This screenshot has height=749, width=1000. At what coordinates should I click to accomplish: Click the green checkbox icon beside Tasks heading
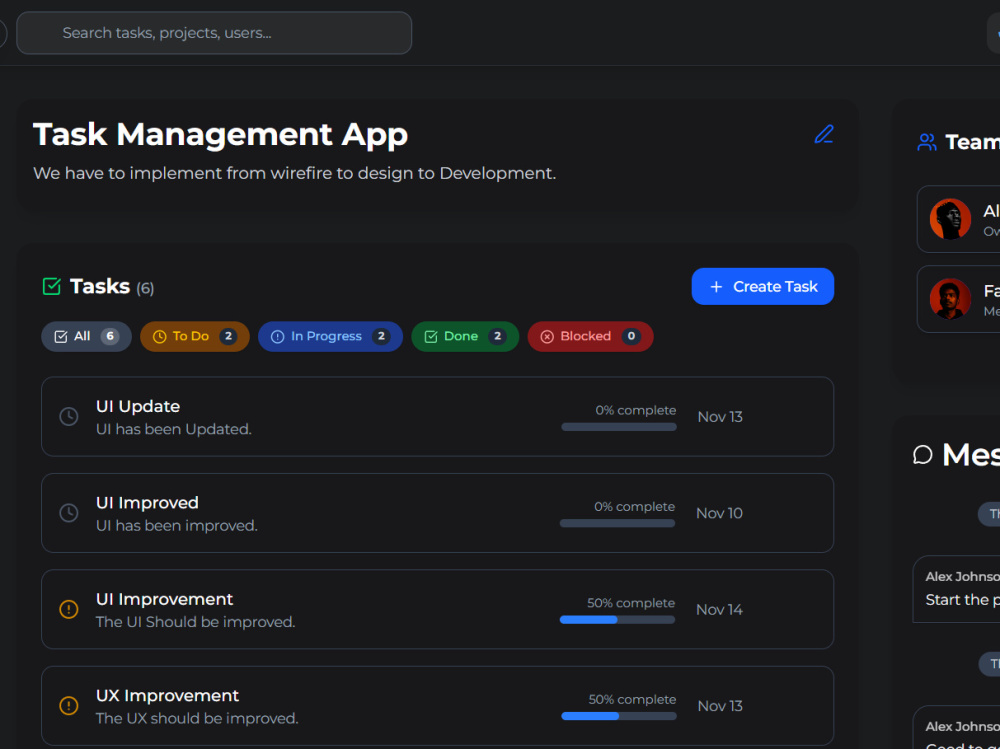coord(52,286)
